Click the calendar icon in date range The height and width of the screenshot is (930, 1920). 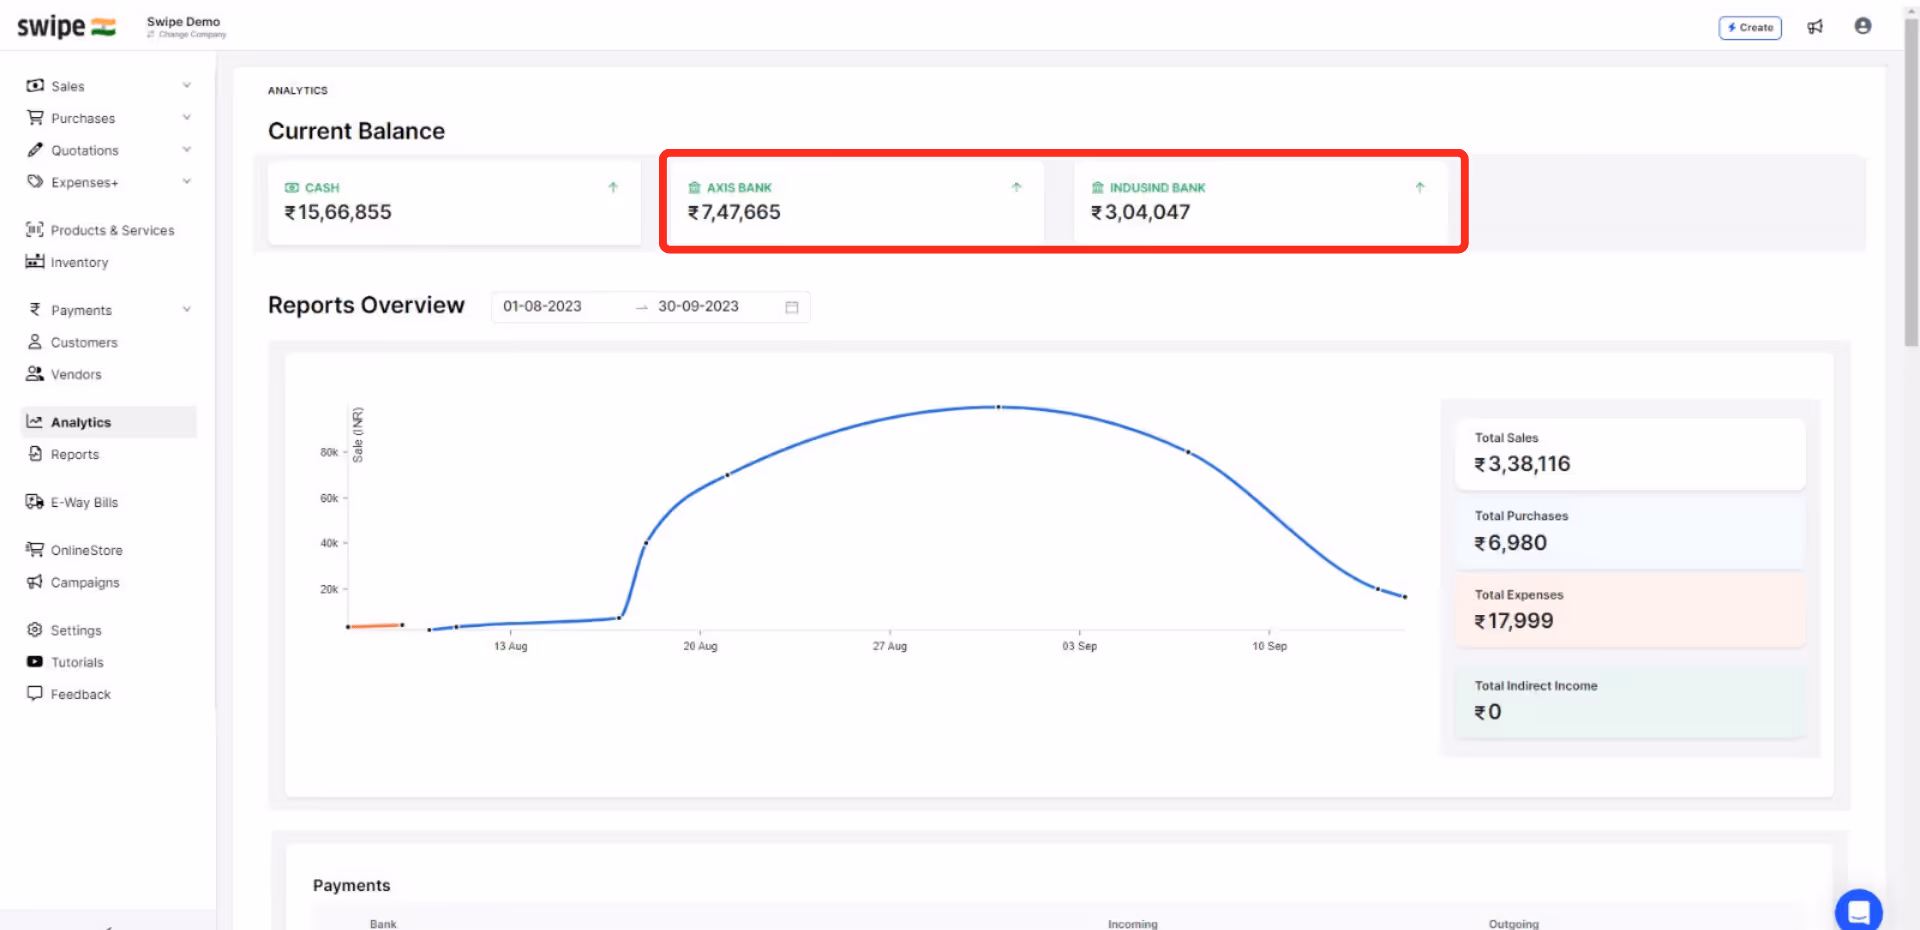point(792,307)
